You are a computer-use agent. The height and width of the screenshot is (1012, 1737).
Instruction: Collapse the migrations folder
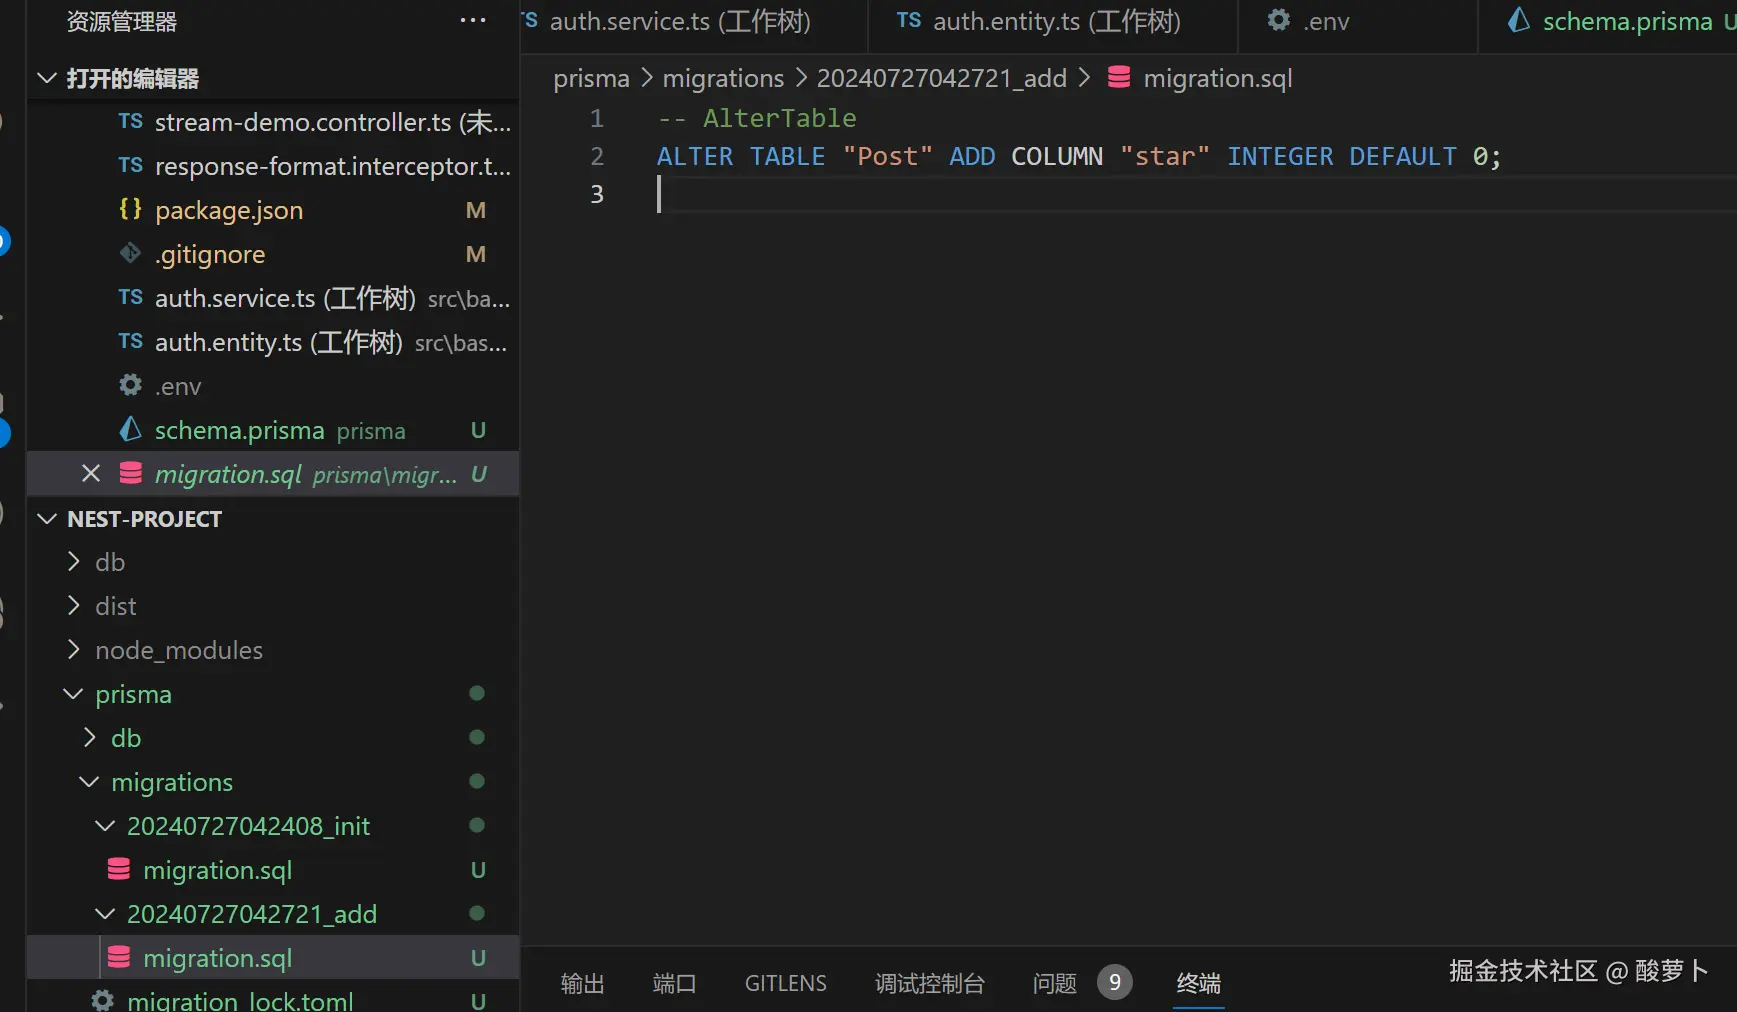pos(89,782)
